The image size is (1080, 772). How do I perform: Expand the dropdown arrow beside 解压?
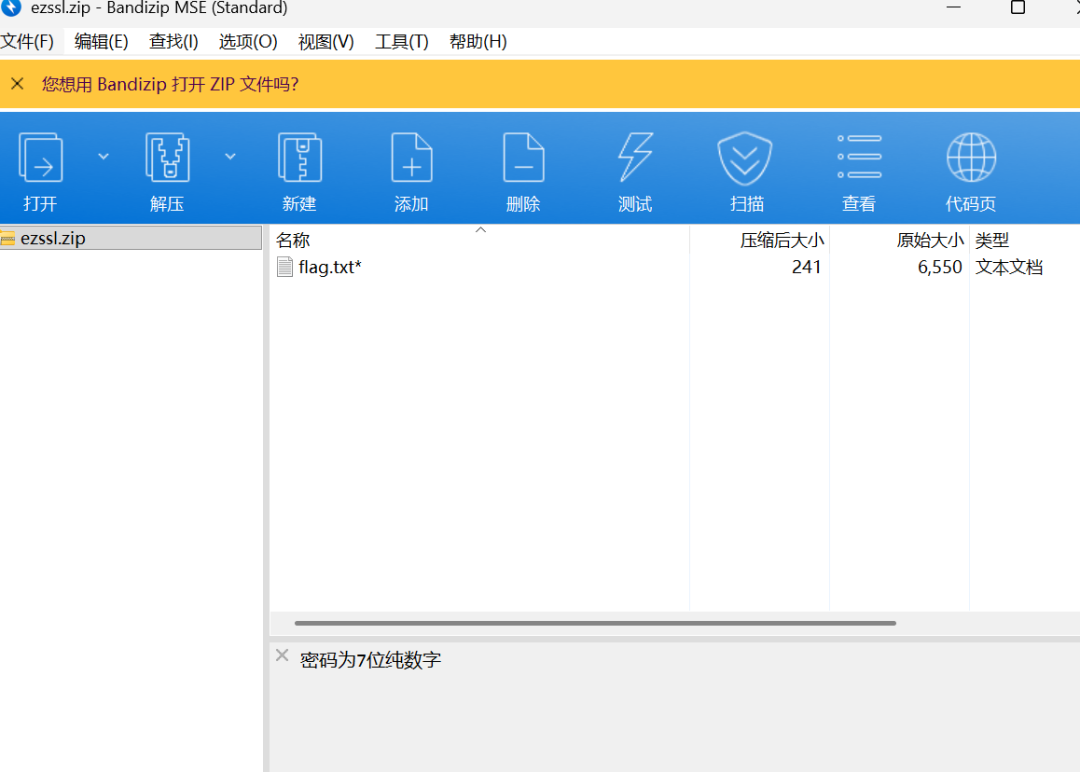(230, 156)
